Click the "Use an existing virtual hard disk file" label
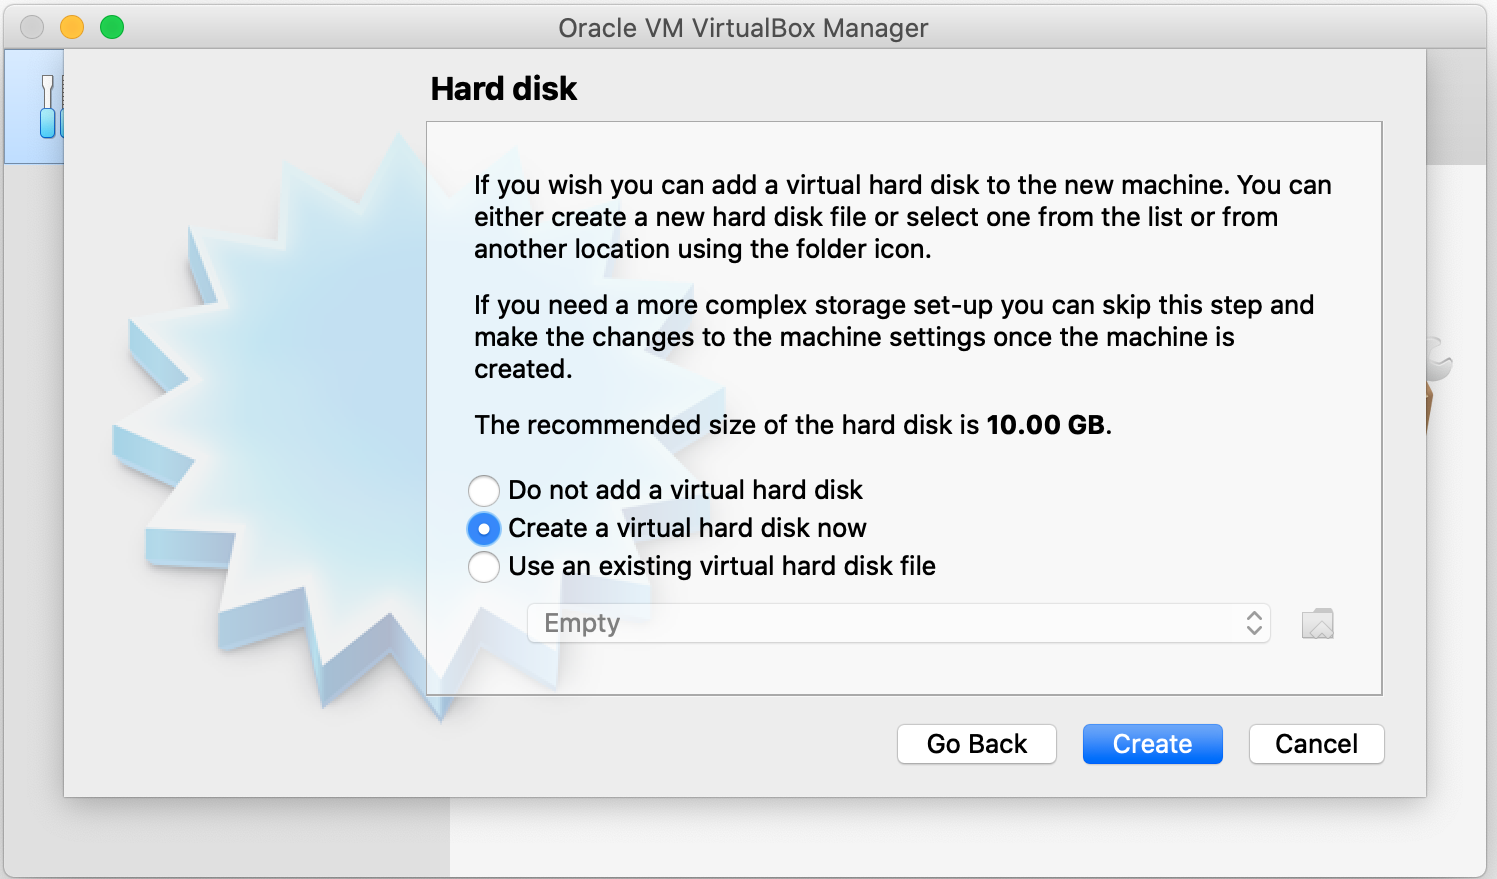1497x879 pixels. [722, 566]
